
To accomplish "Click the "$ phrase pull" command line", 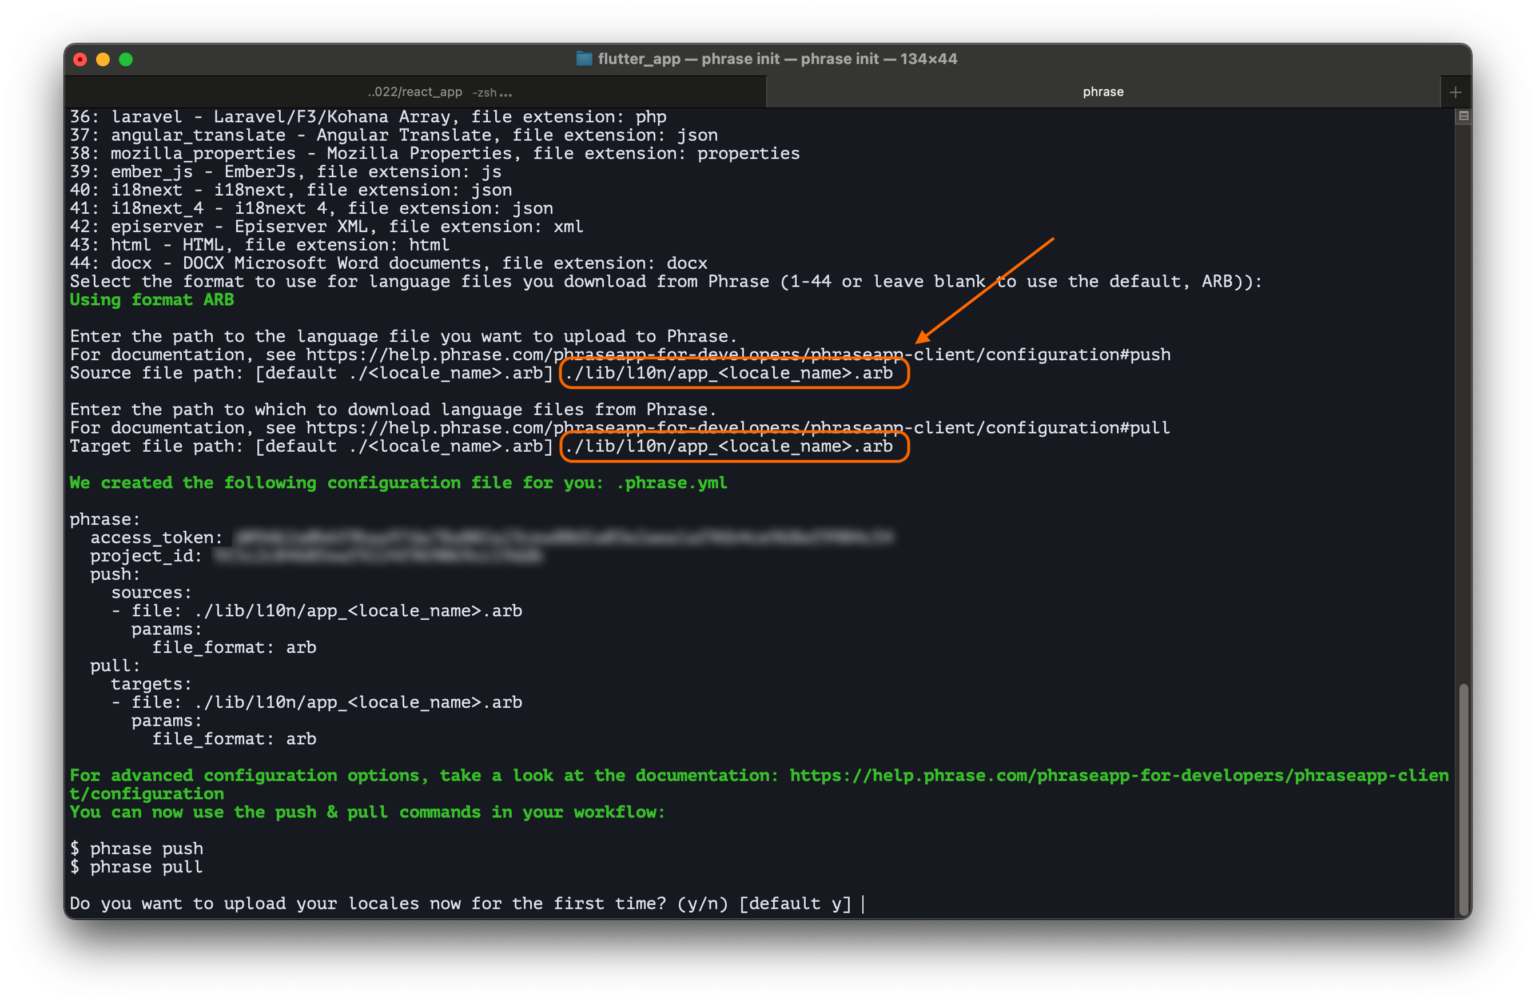I will 136,867.
